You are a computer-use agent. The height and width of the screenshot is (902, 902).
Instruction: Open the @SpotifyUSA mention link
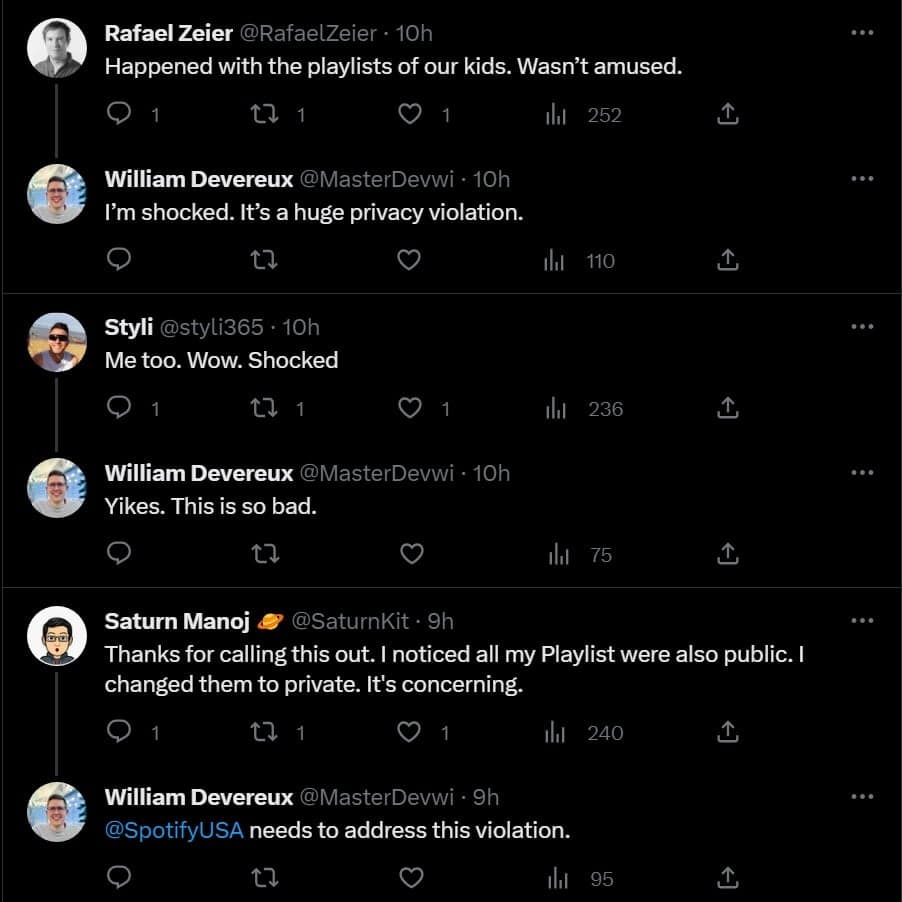point(174,831)
